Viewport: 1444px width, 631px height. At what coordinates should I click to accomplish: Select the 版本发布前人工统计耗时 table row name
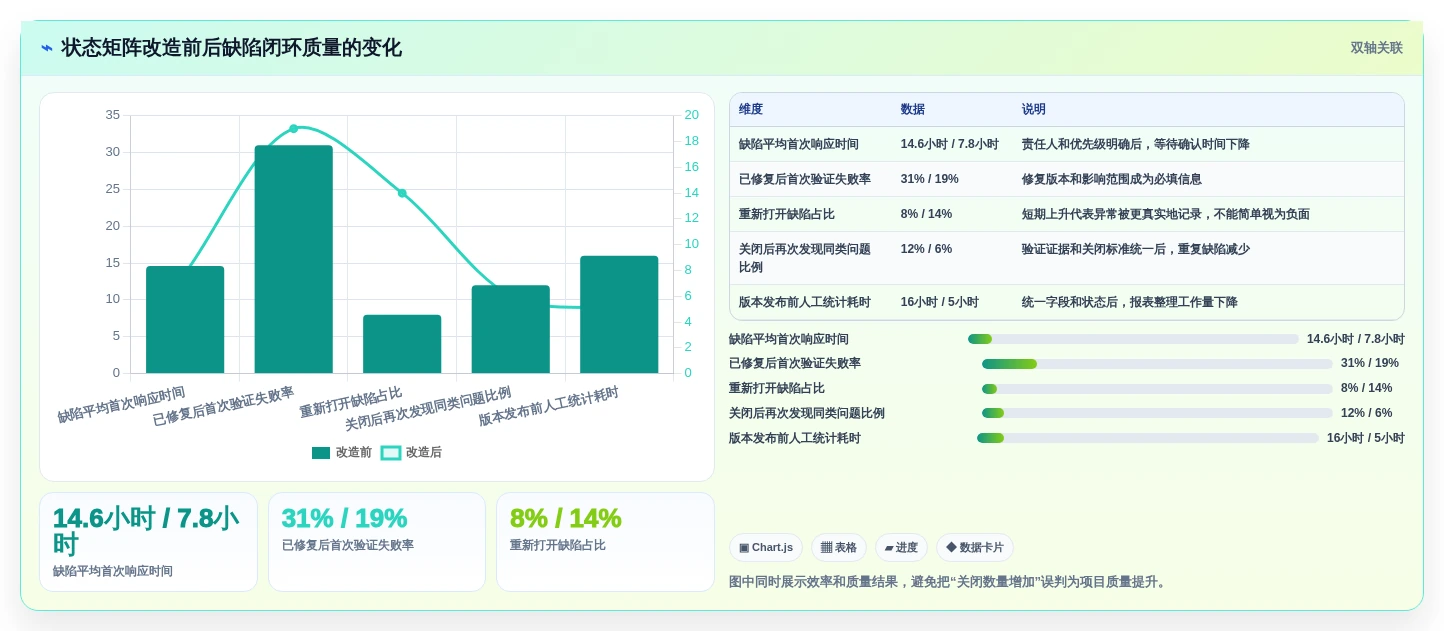[805, 303]
